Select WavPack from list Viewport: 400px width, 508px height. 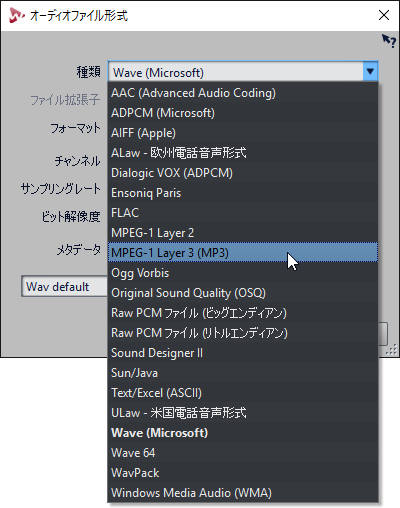pyautogui.click(x=243, y=473)
